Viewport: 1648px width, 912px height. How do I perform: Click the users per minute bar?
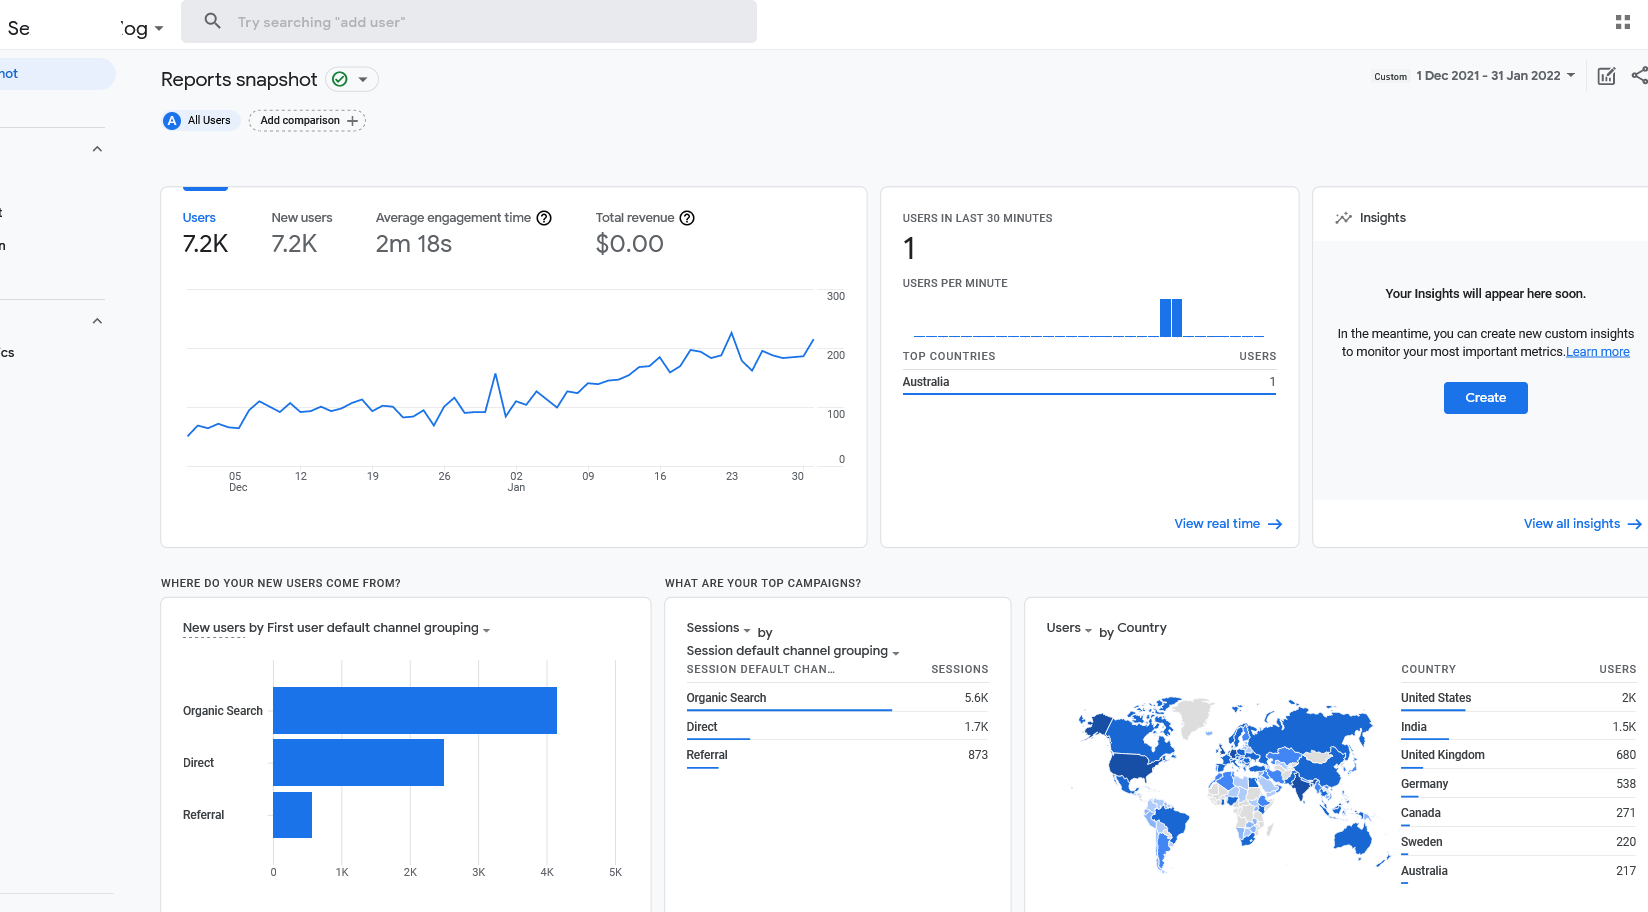click(x=1171, y=318)
